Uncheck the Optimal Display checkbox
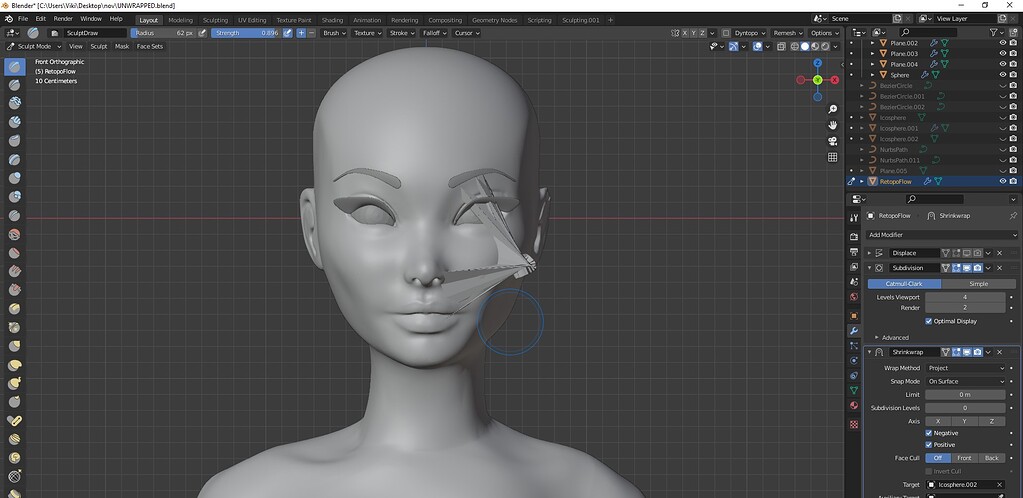Screen dimensions: 1023x498 928,321
